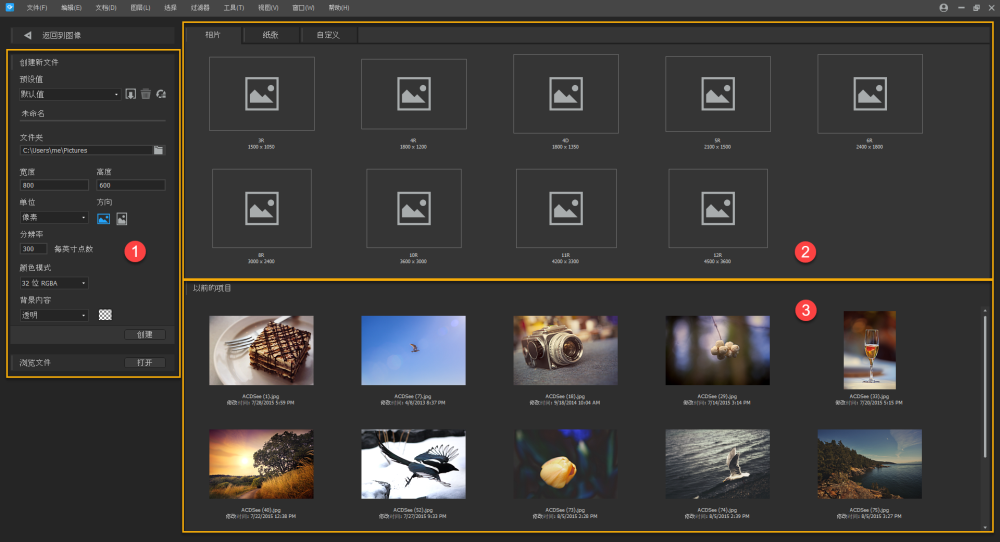The image size is (1000, 542).
Task: Click the browse folder icon
Action: (x=158, y=150)
